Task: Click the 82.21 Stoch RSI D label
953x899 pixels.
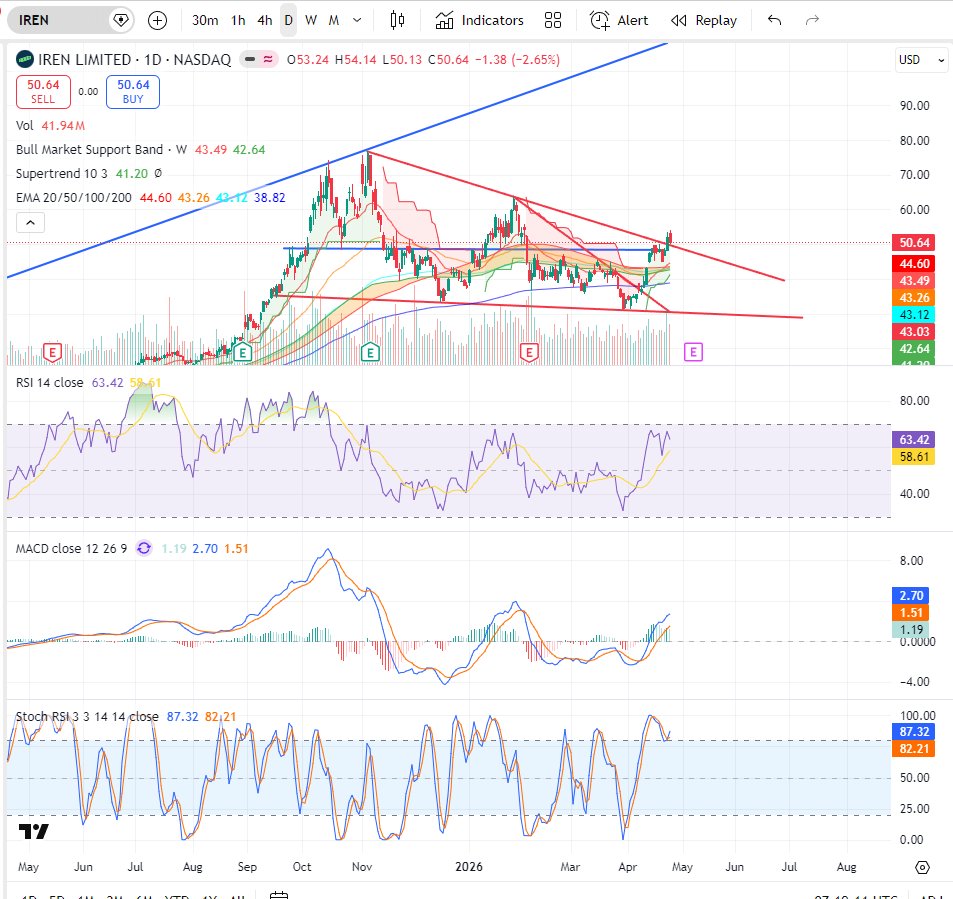Action: coord(913,748)
